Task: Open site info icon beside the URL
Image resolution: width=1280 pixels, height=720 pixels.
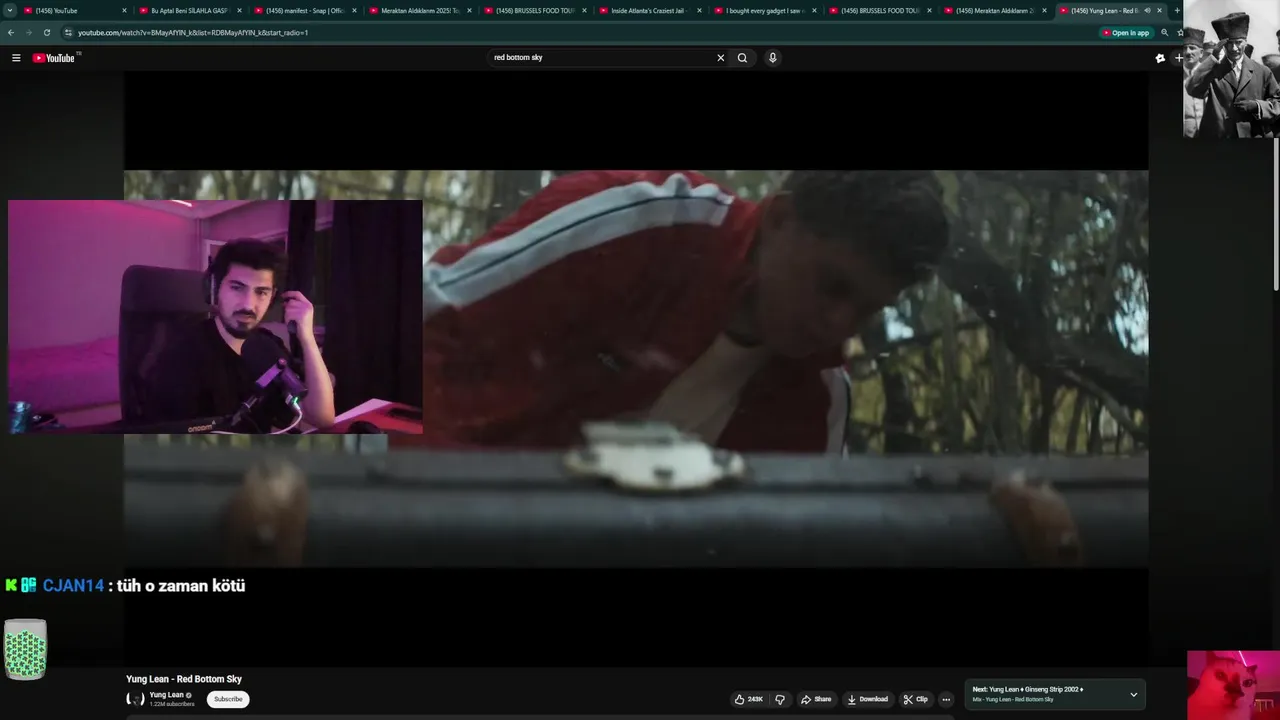Action: coord(68,32)
